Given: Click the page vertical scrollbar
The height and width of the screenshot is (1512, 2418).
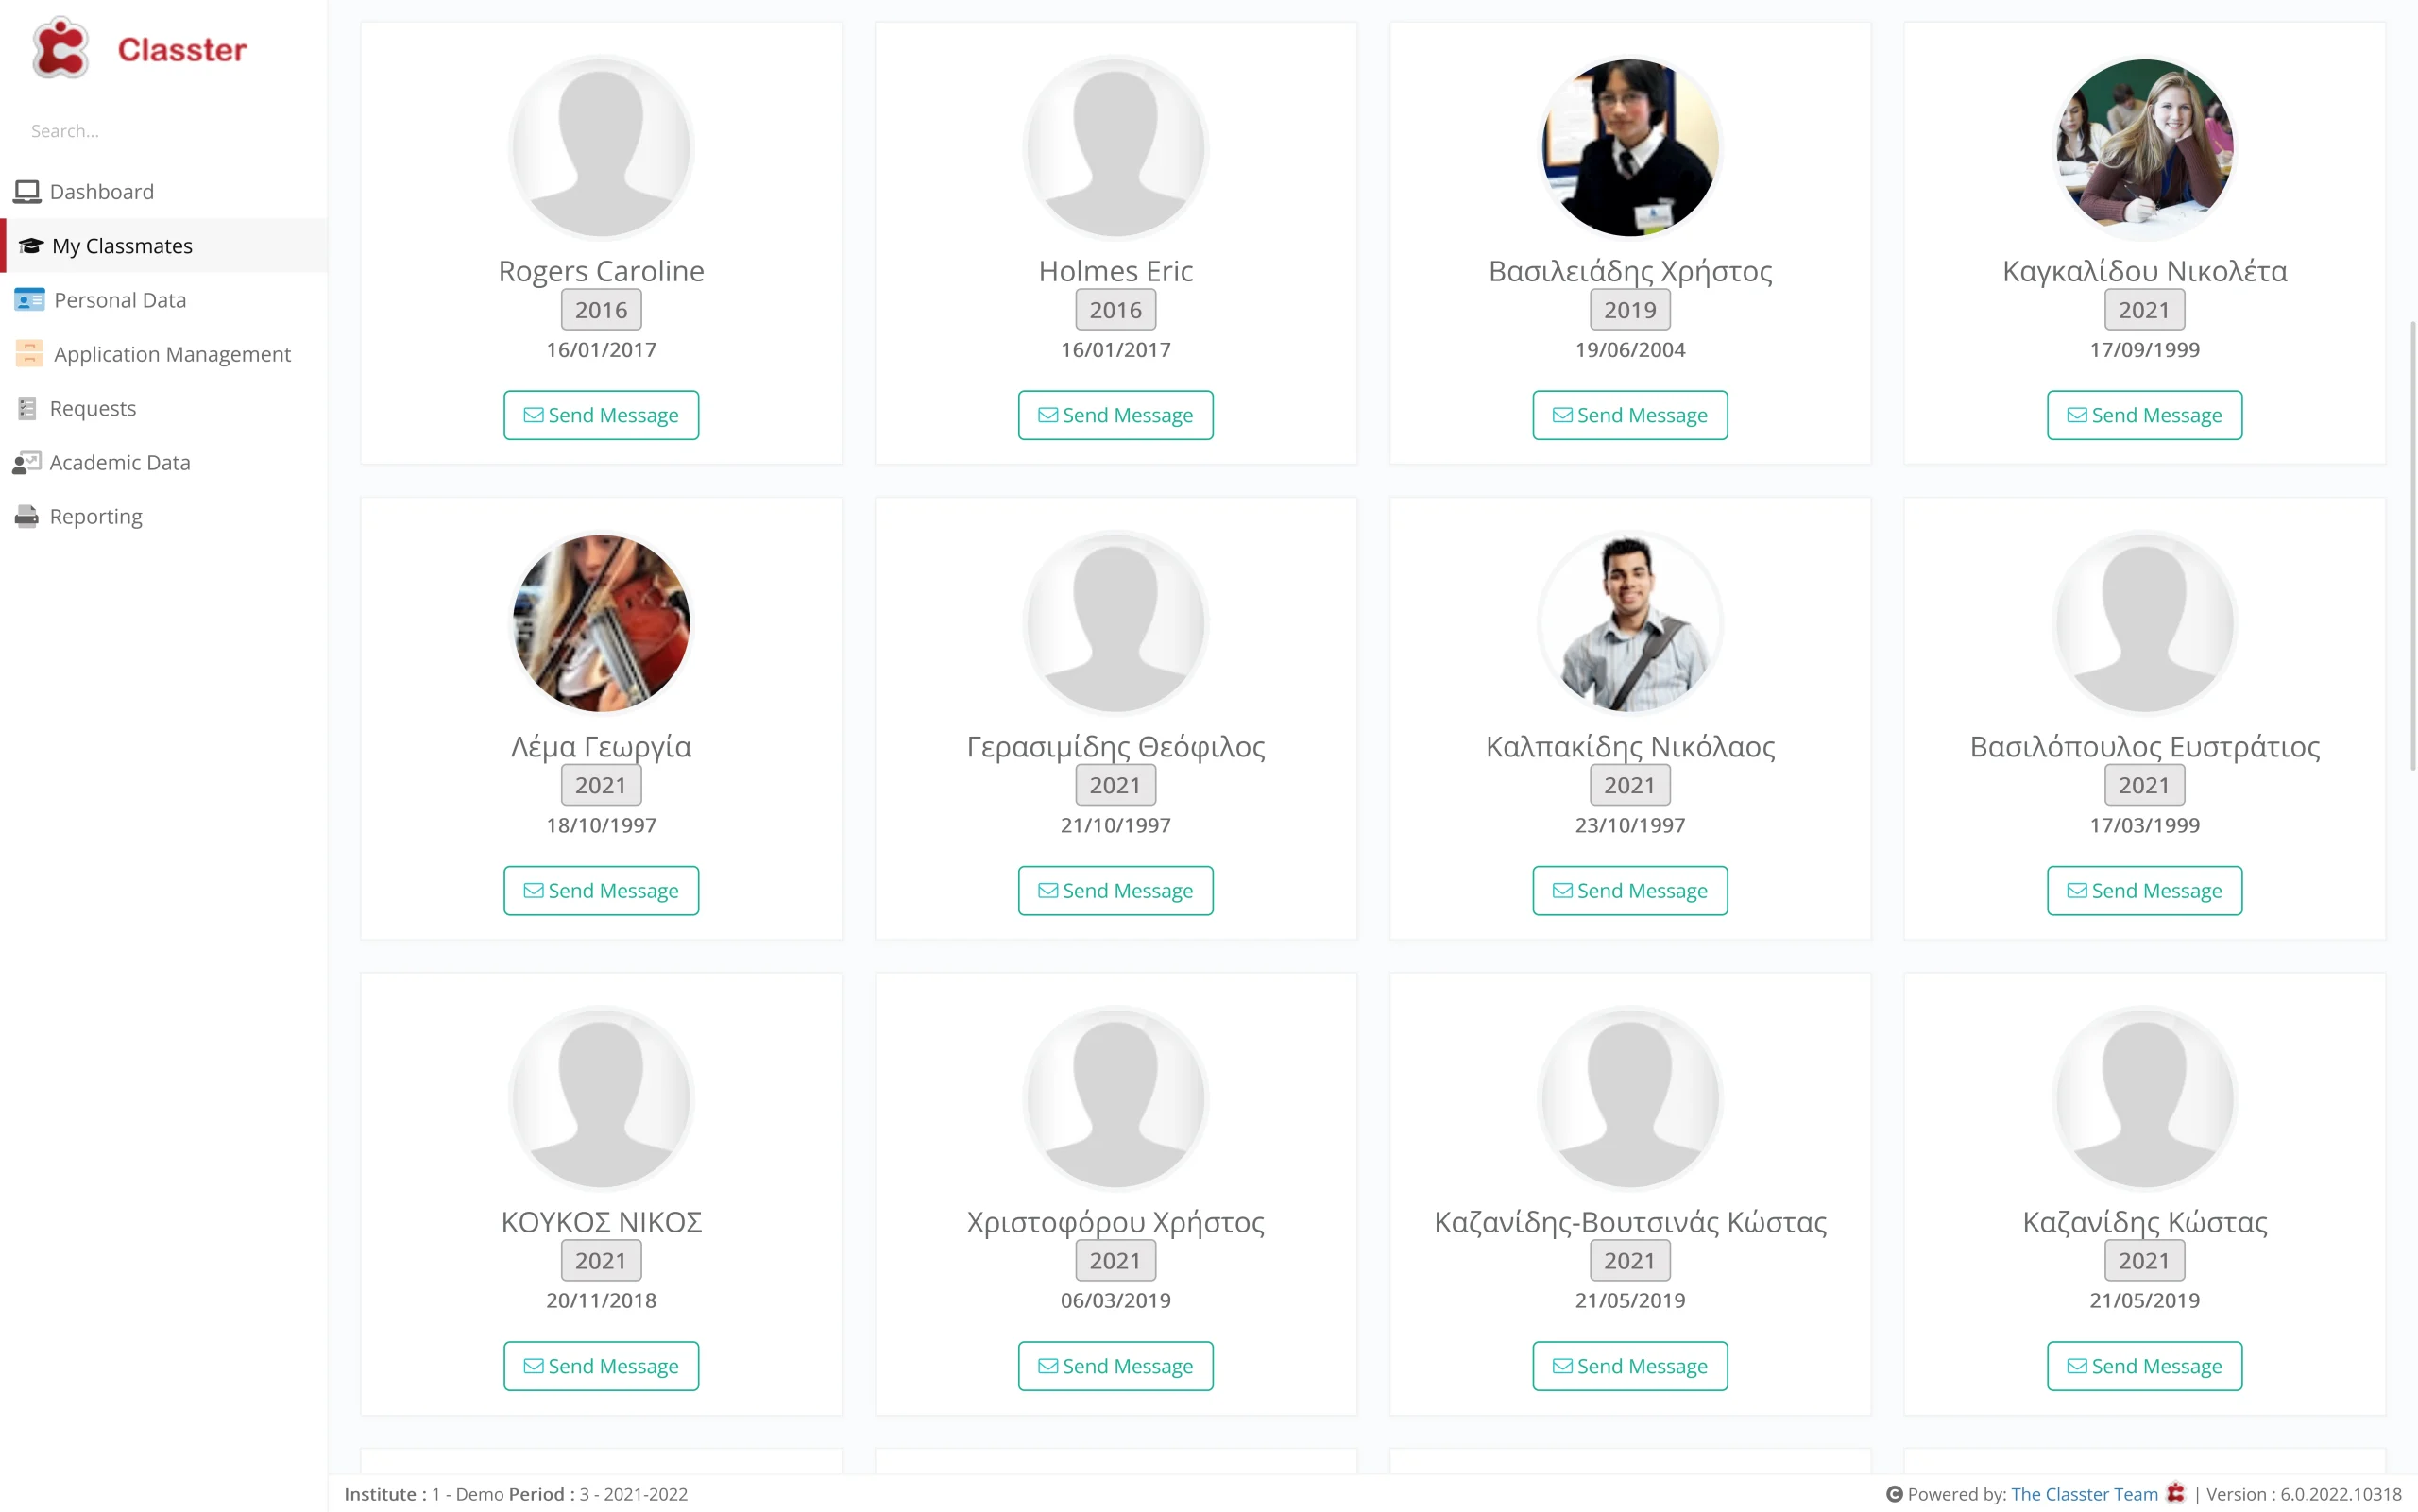Looking at the screenshot, I should point(2411,545).
